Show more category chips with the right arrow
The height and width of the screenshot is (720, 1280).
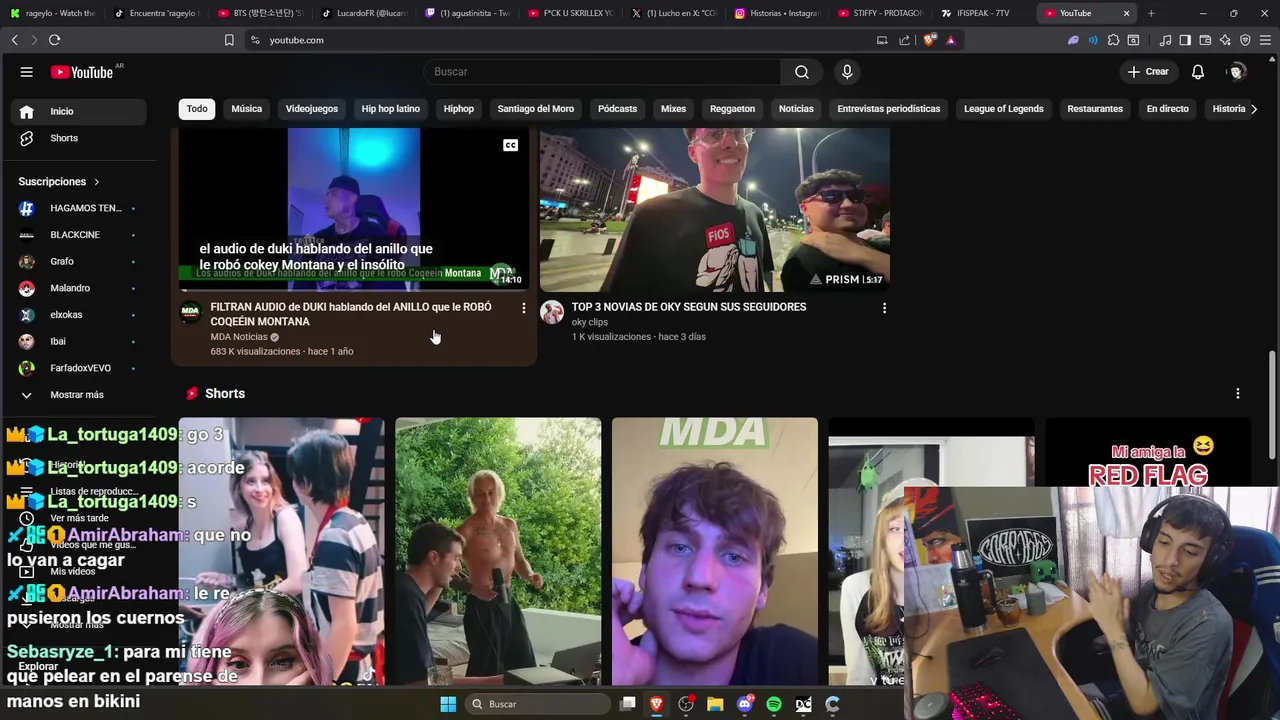1254,109
